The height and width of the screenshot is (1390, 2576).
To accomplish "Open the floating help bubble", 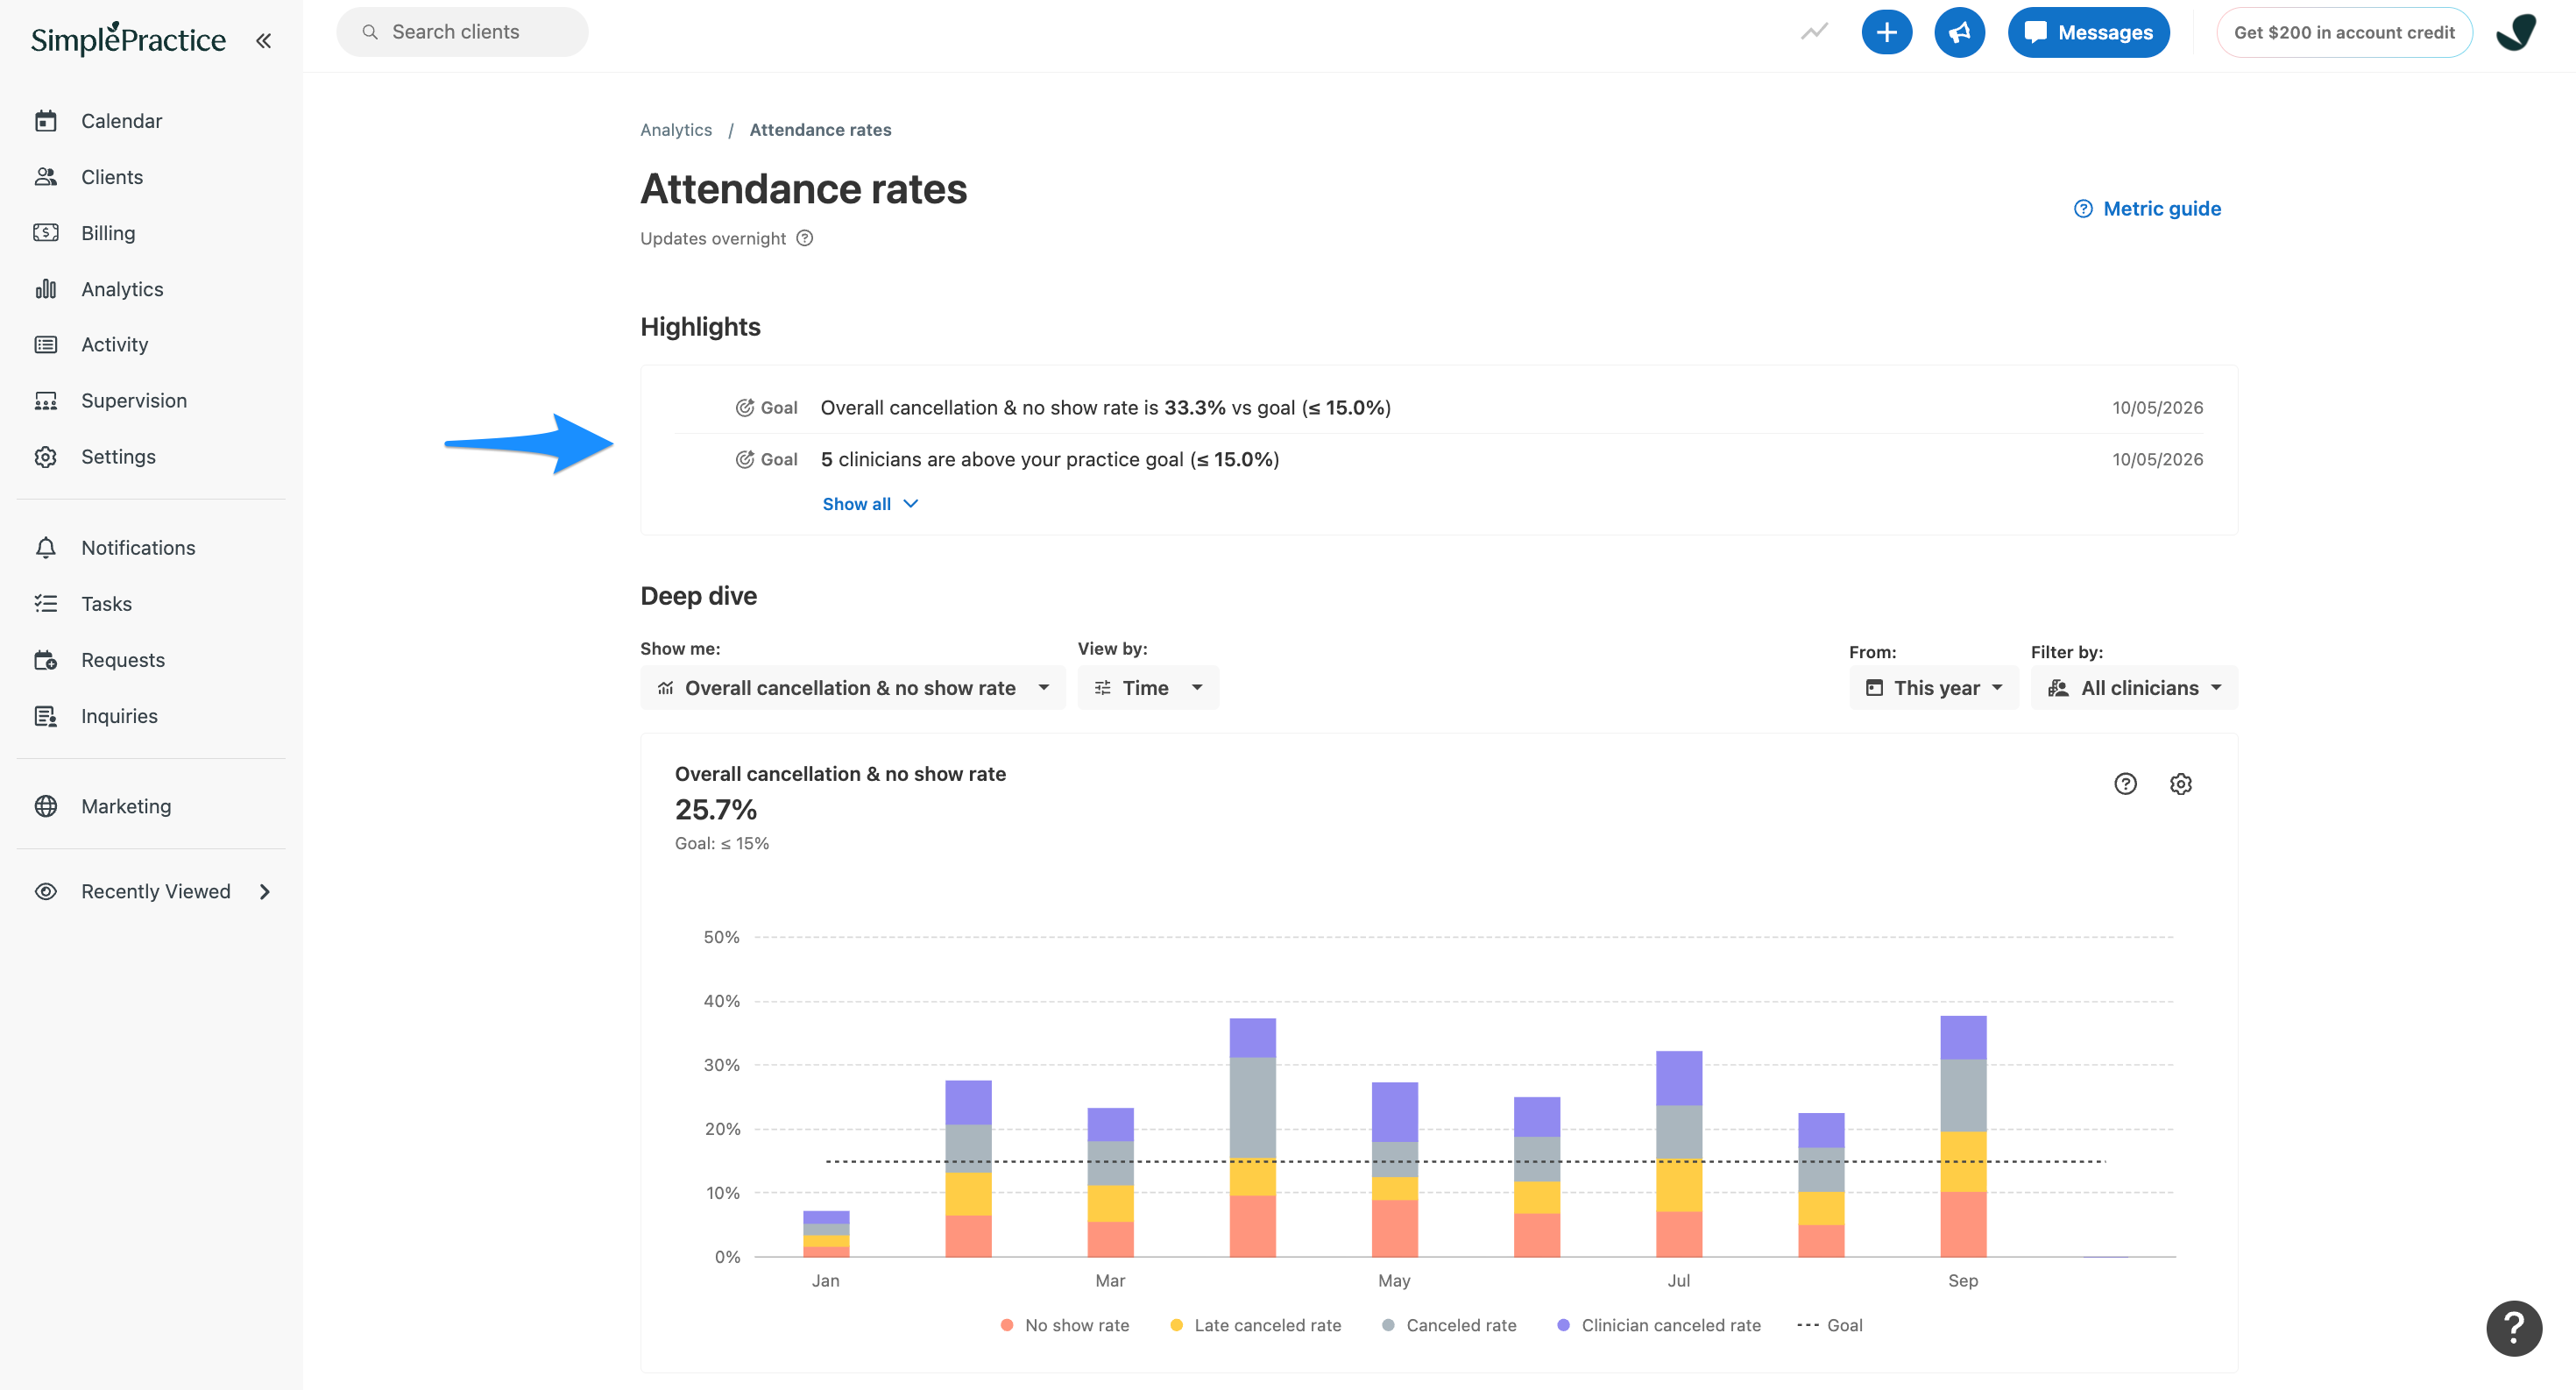I will [x=2513, y=1328].
